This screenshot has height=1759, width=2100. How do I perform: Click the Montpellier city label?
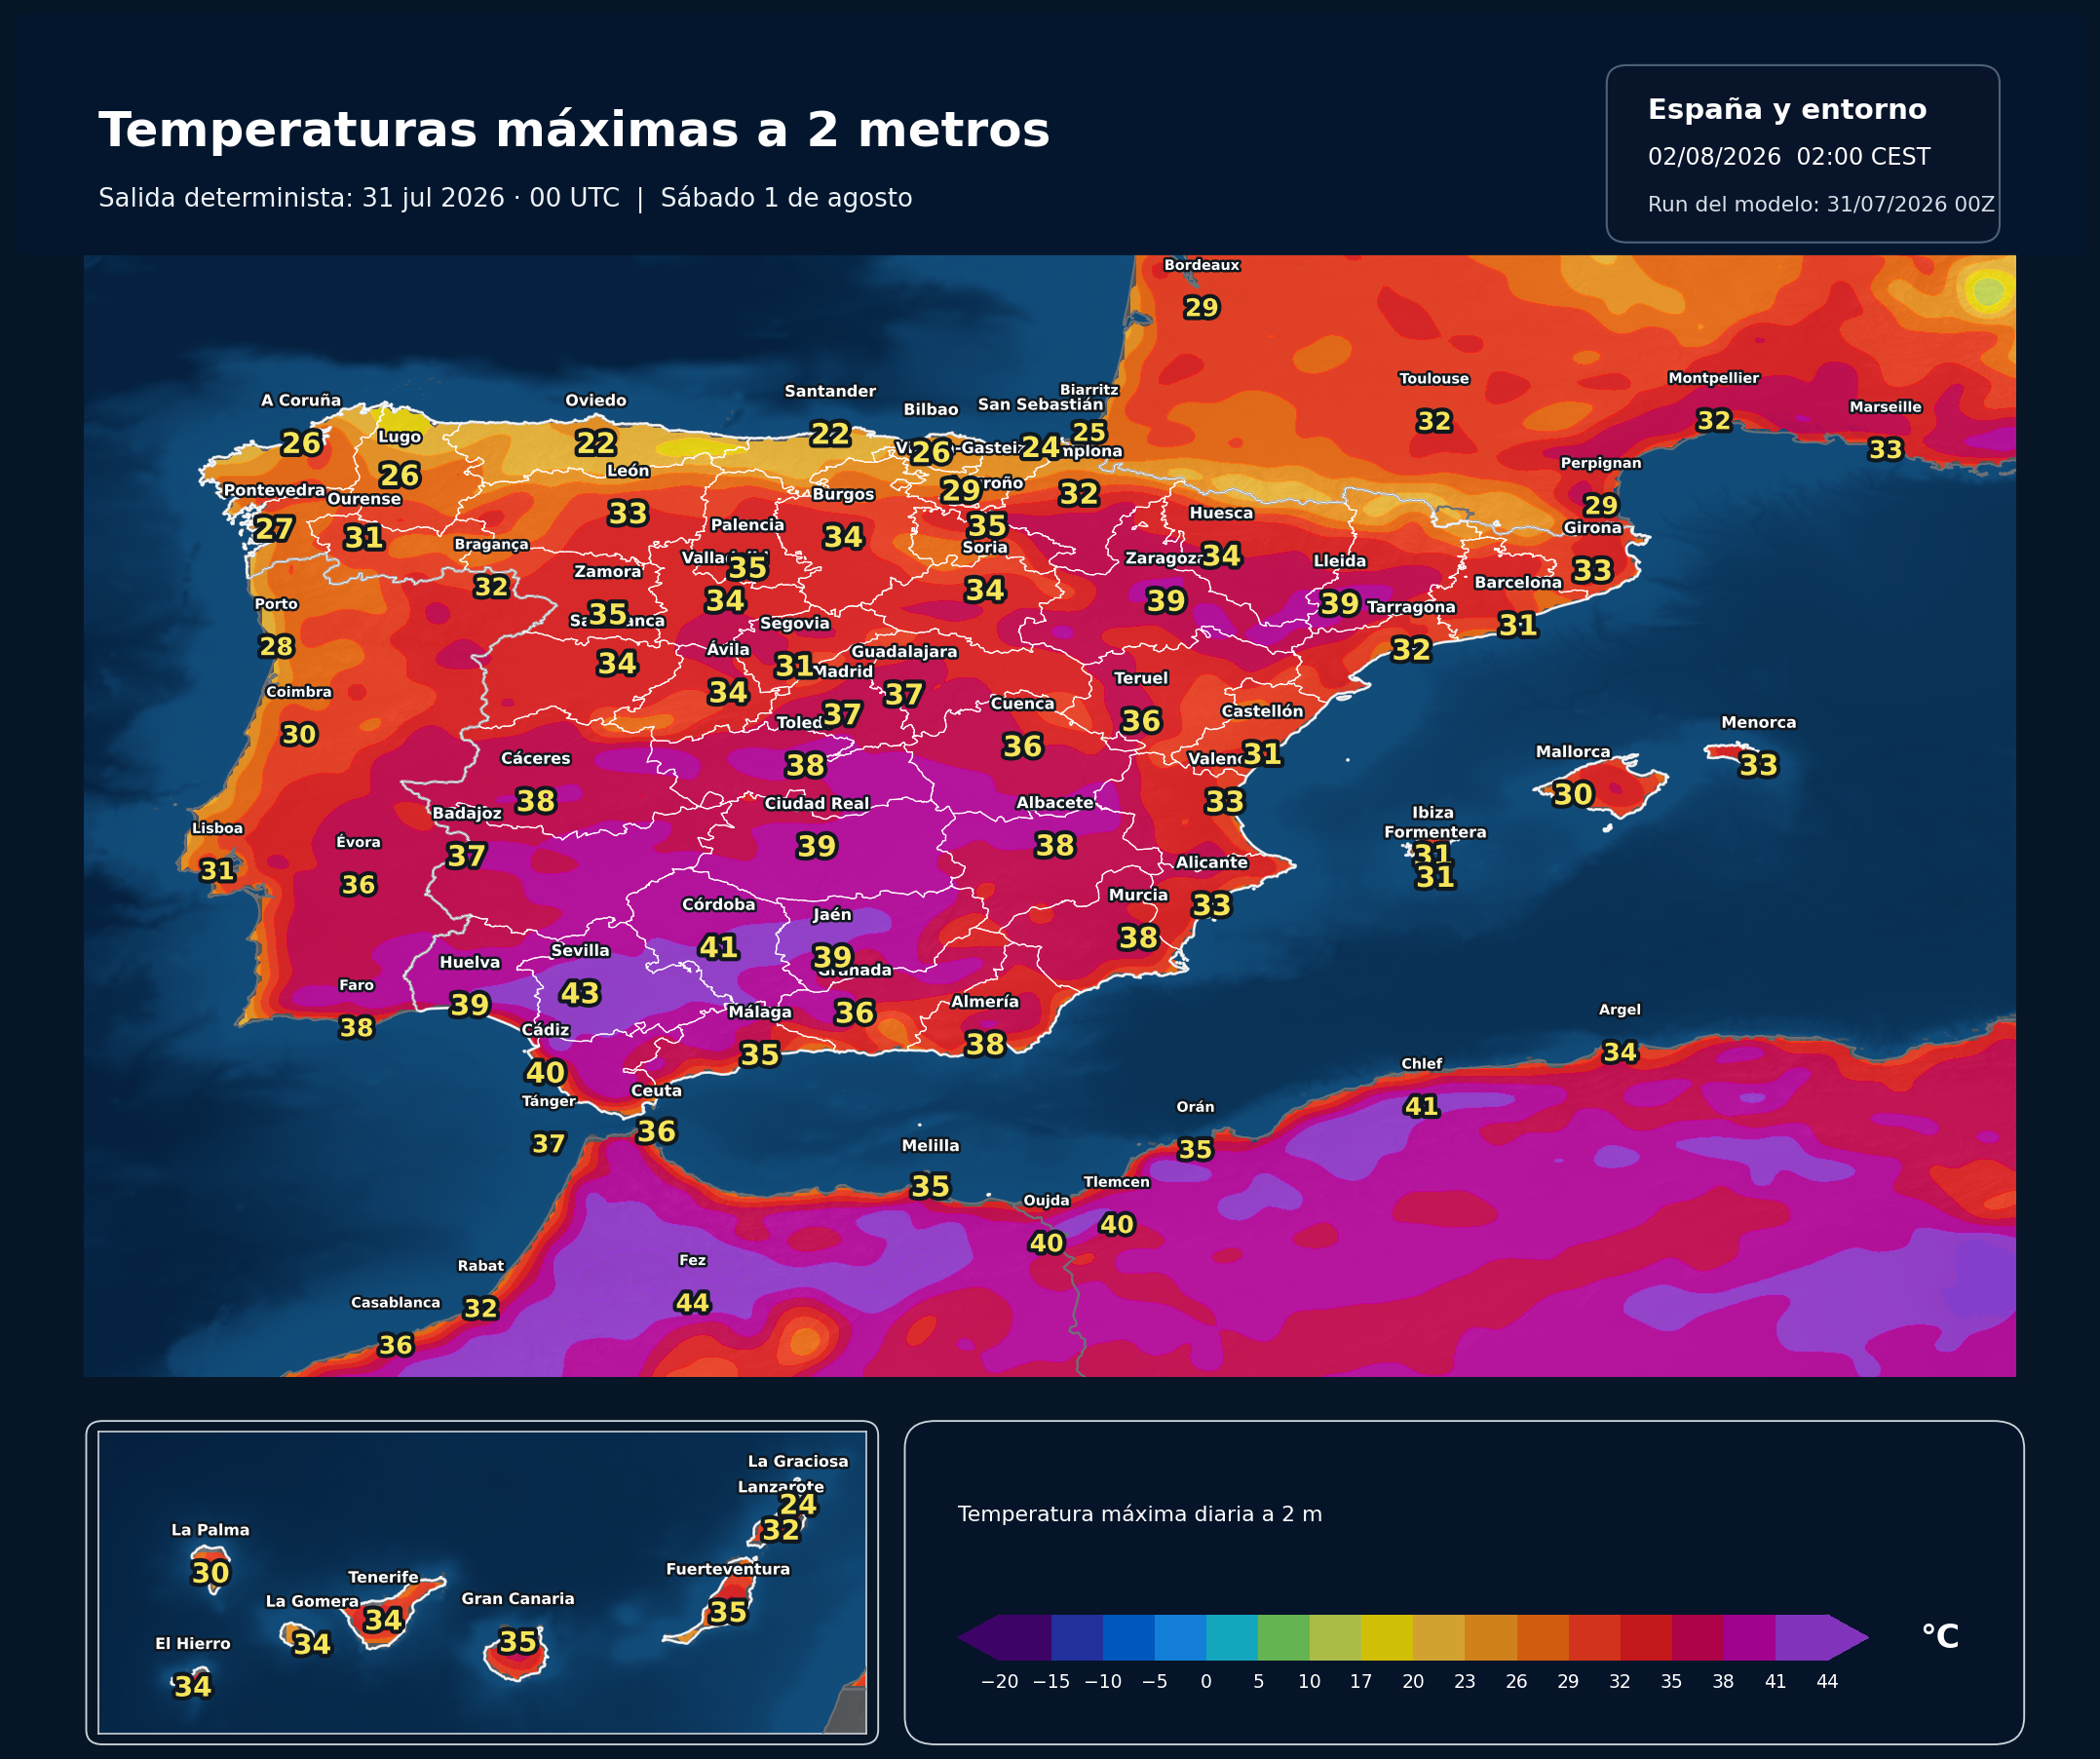click(1713, 377)
